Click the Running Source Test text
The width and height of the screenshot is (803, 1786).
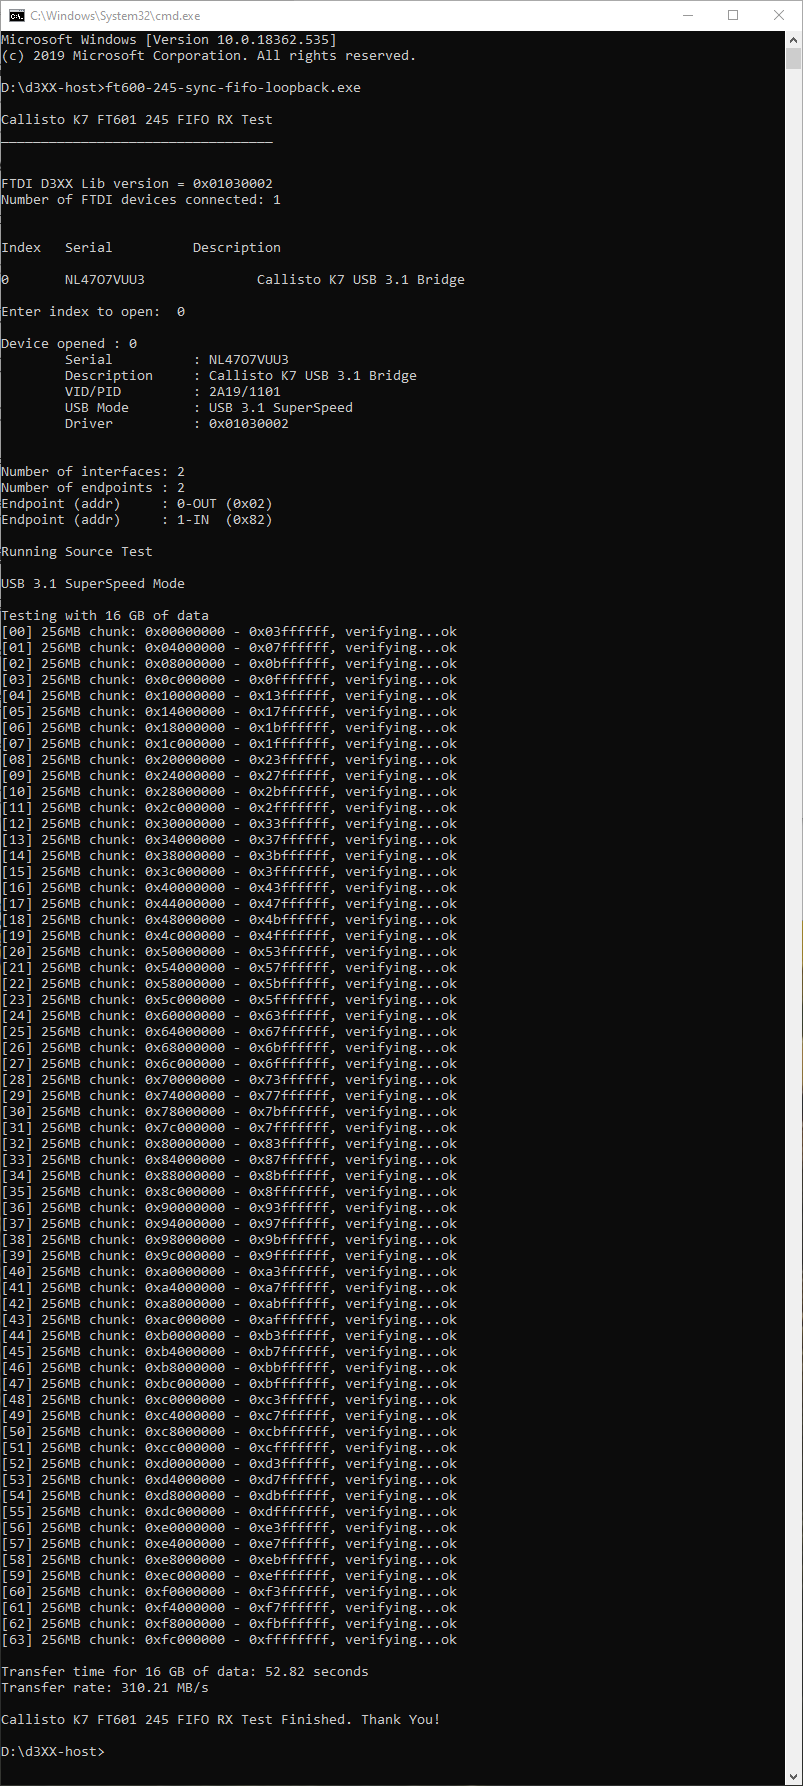click(x=77, y=552)
